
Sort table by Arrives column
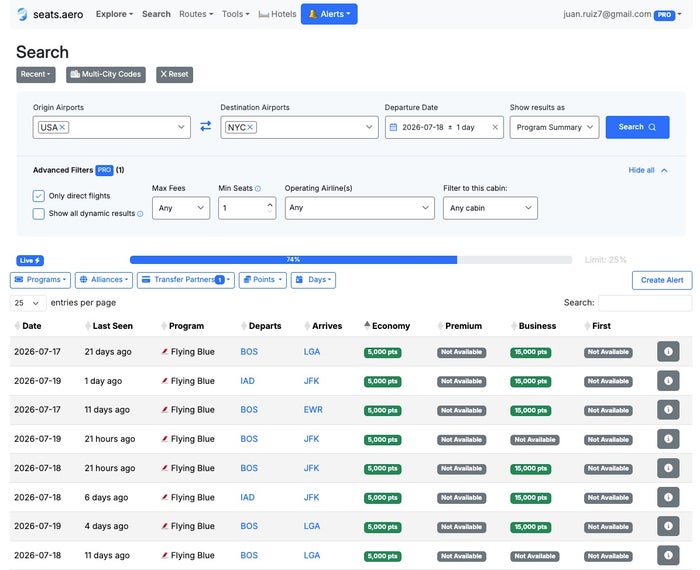[x=323, y=326]
